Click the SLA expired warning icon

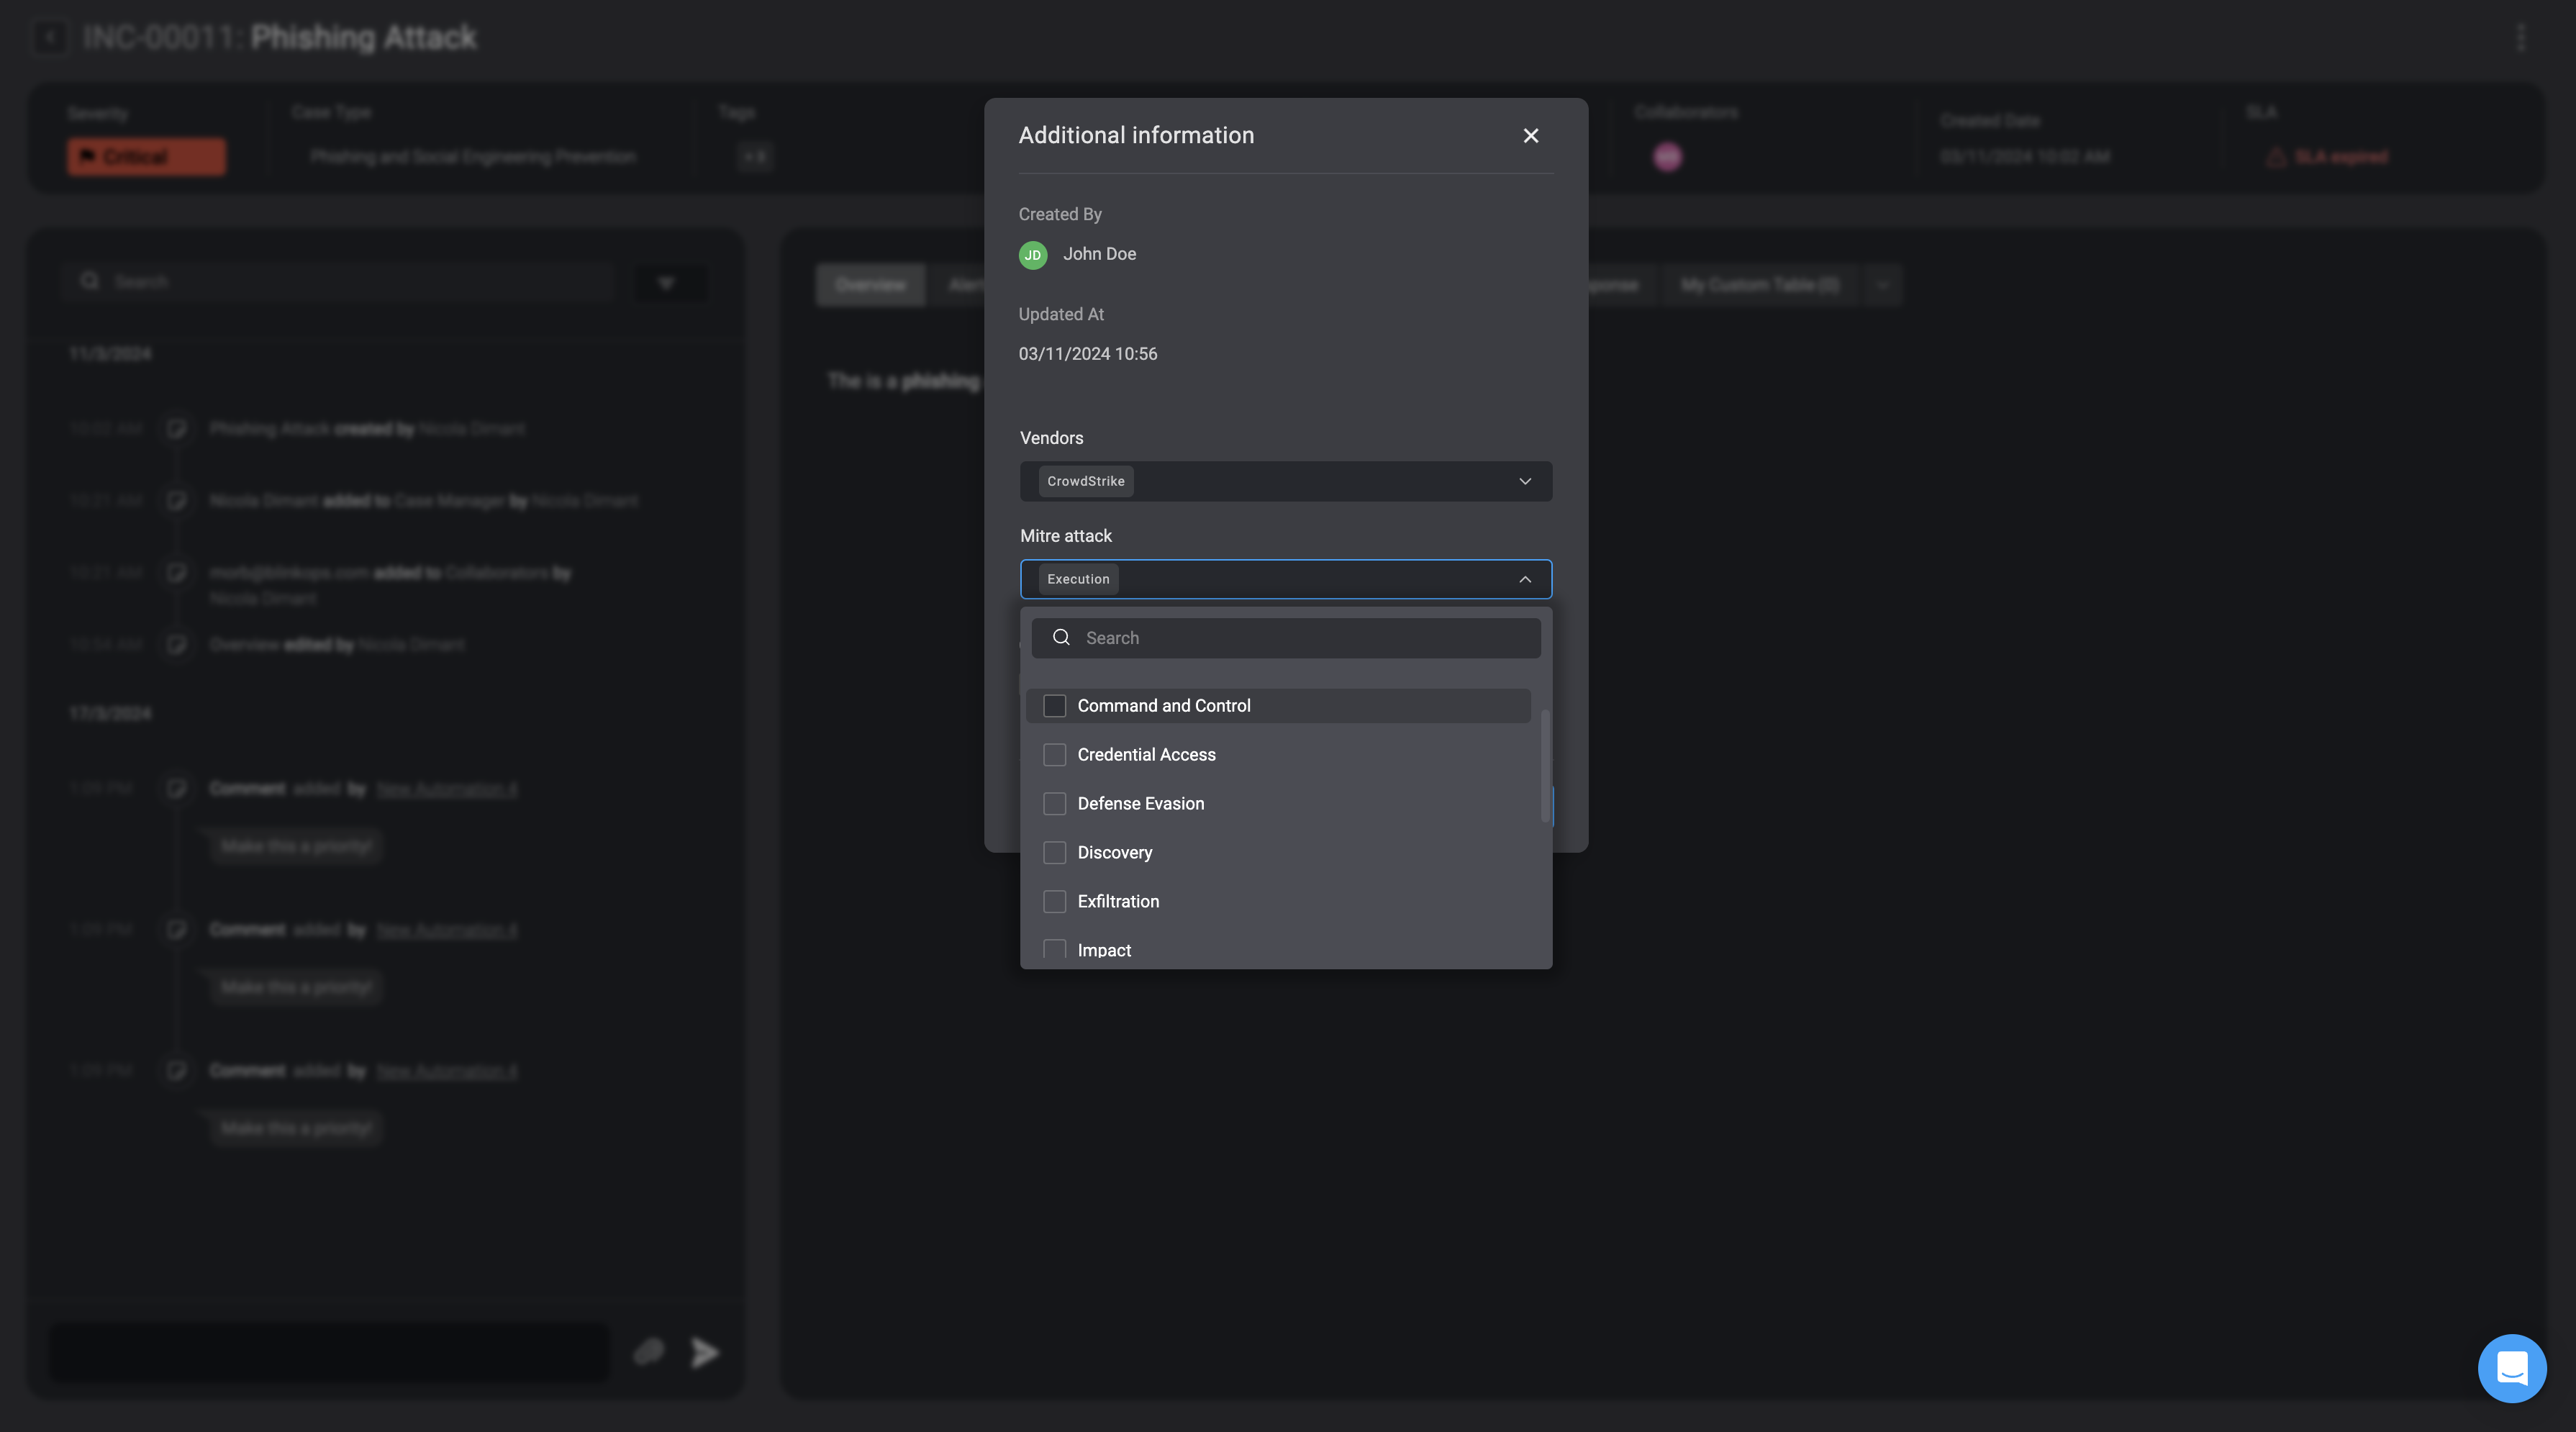coord(2276,157)
